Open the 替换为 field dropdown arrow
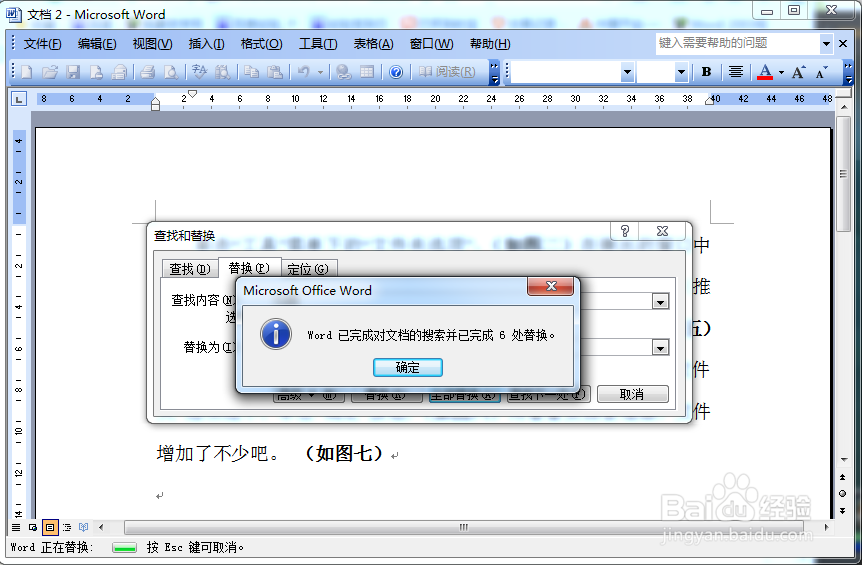This screenshot has width=862, height=565. 660,347
